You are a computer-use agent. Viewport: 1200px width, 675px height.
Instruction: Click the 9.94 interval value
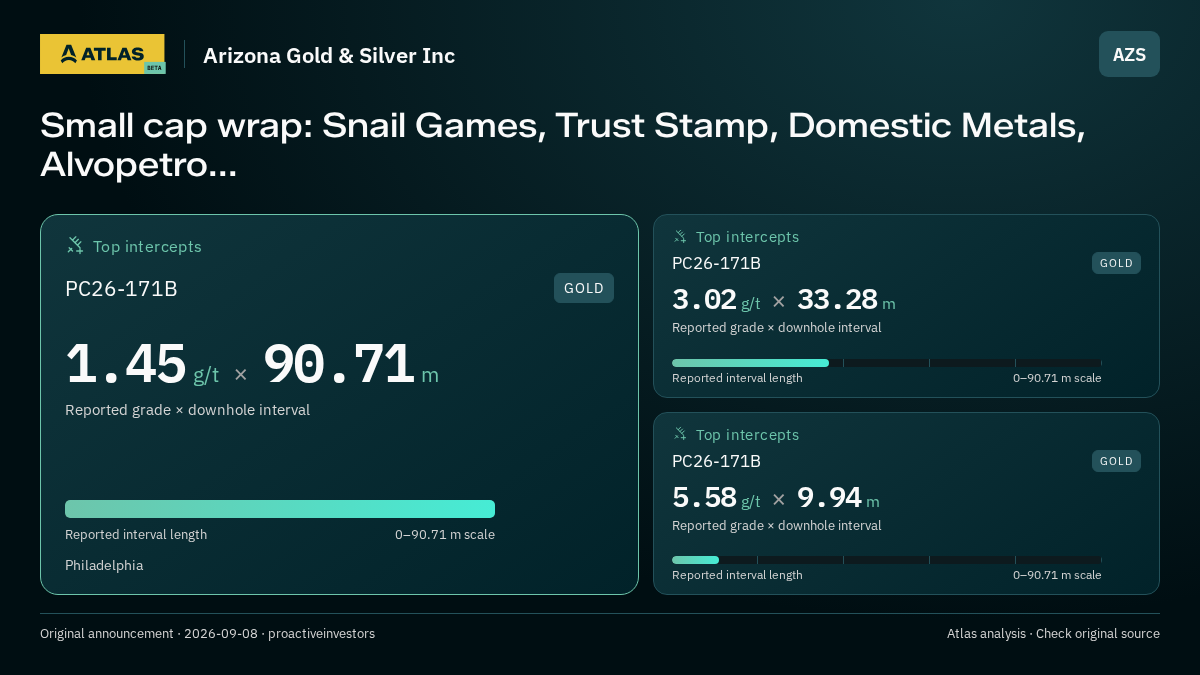(829, 497)
